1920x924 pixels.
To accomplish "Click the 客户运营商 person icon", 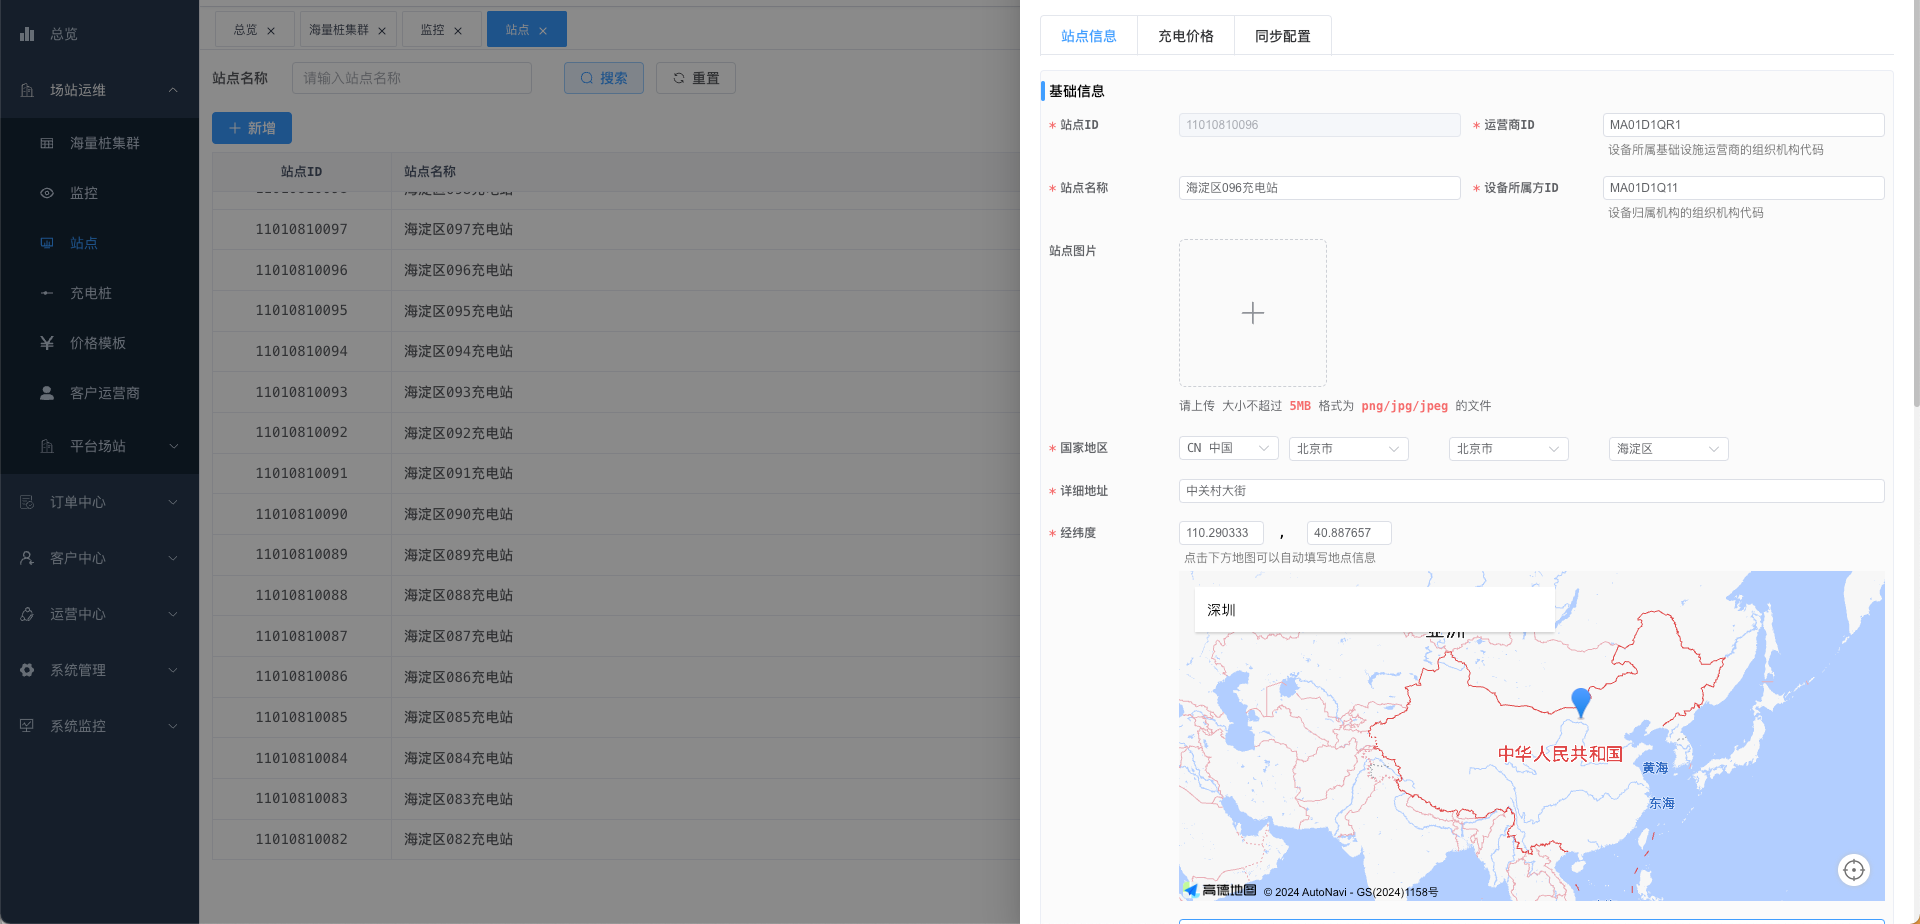I will pyautogui.click(x=47, y=393).
